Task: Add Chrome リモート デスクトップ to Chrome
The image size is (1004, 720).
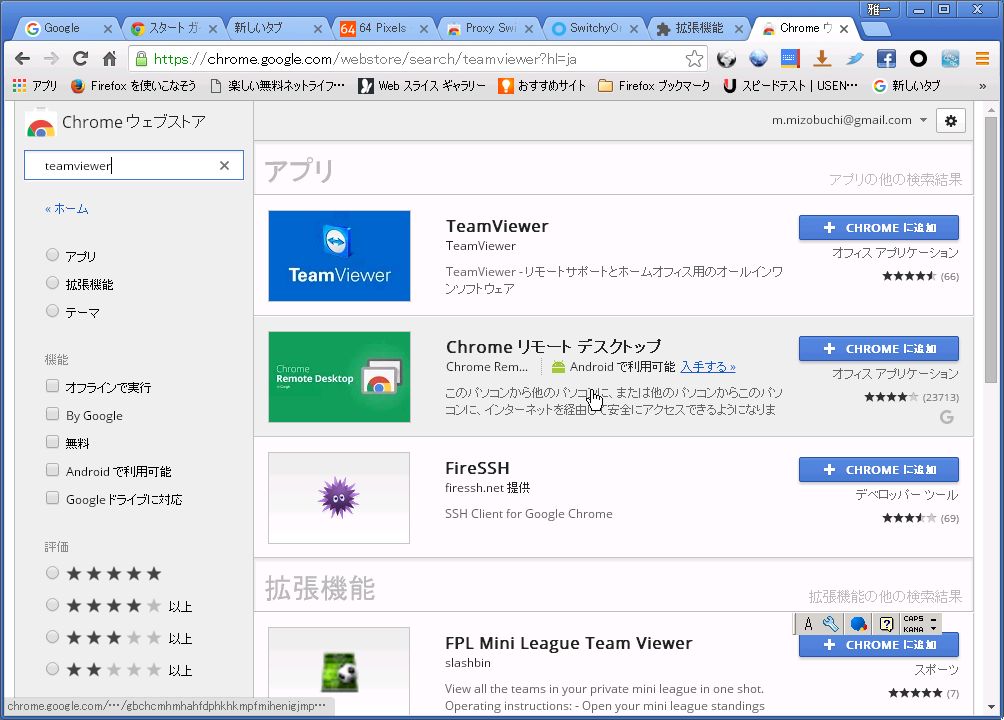Action: click(878, 348)
